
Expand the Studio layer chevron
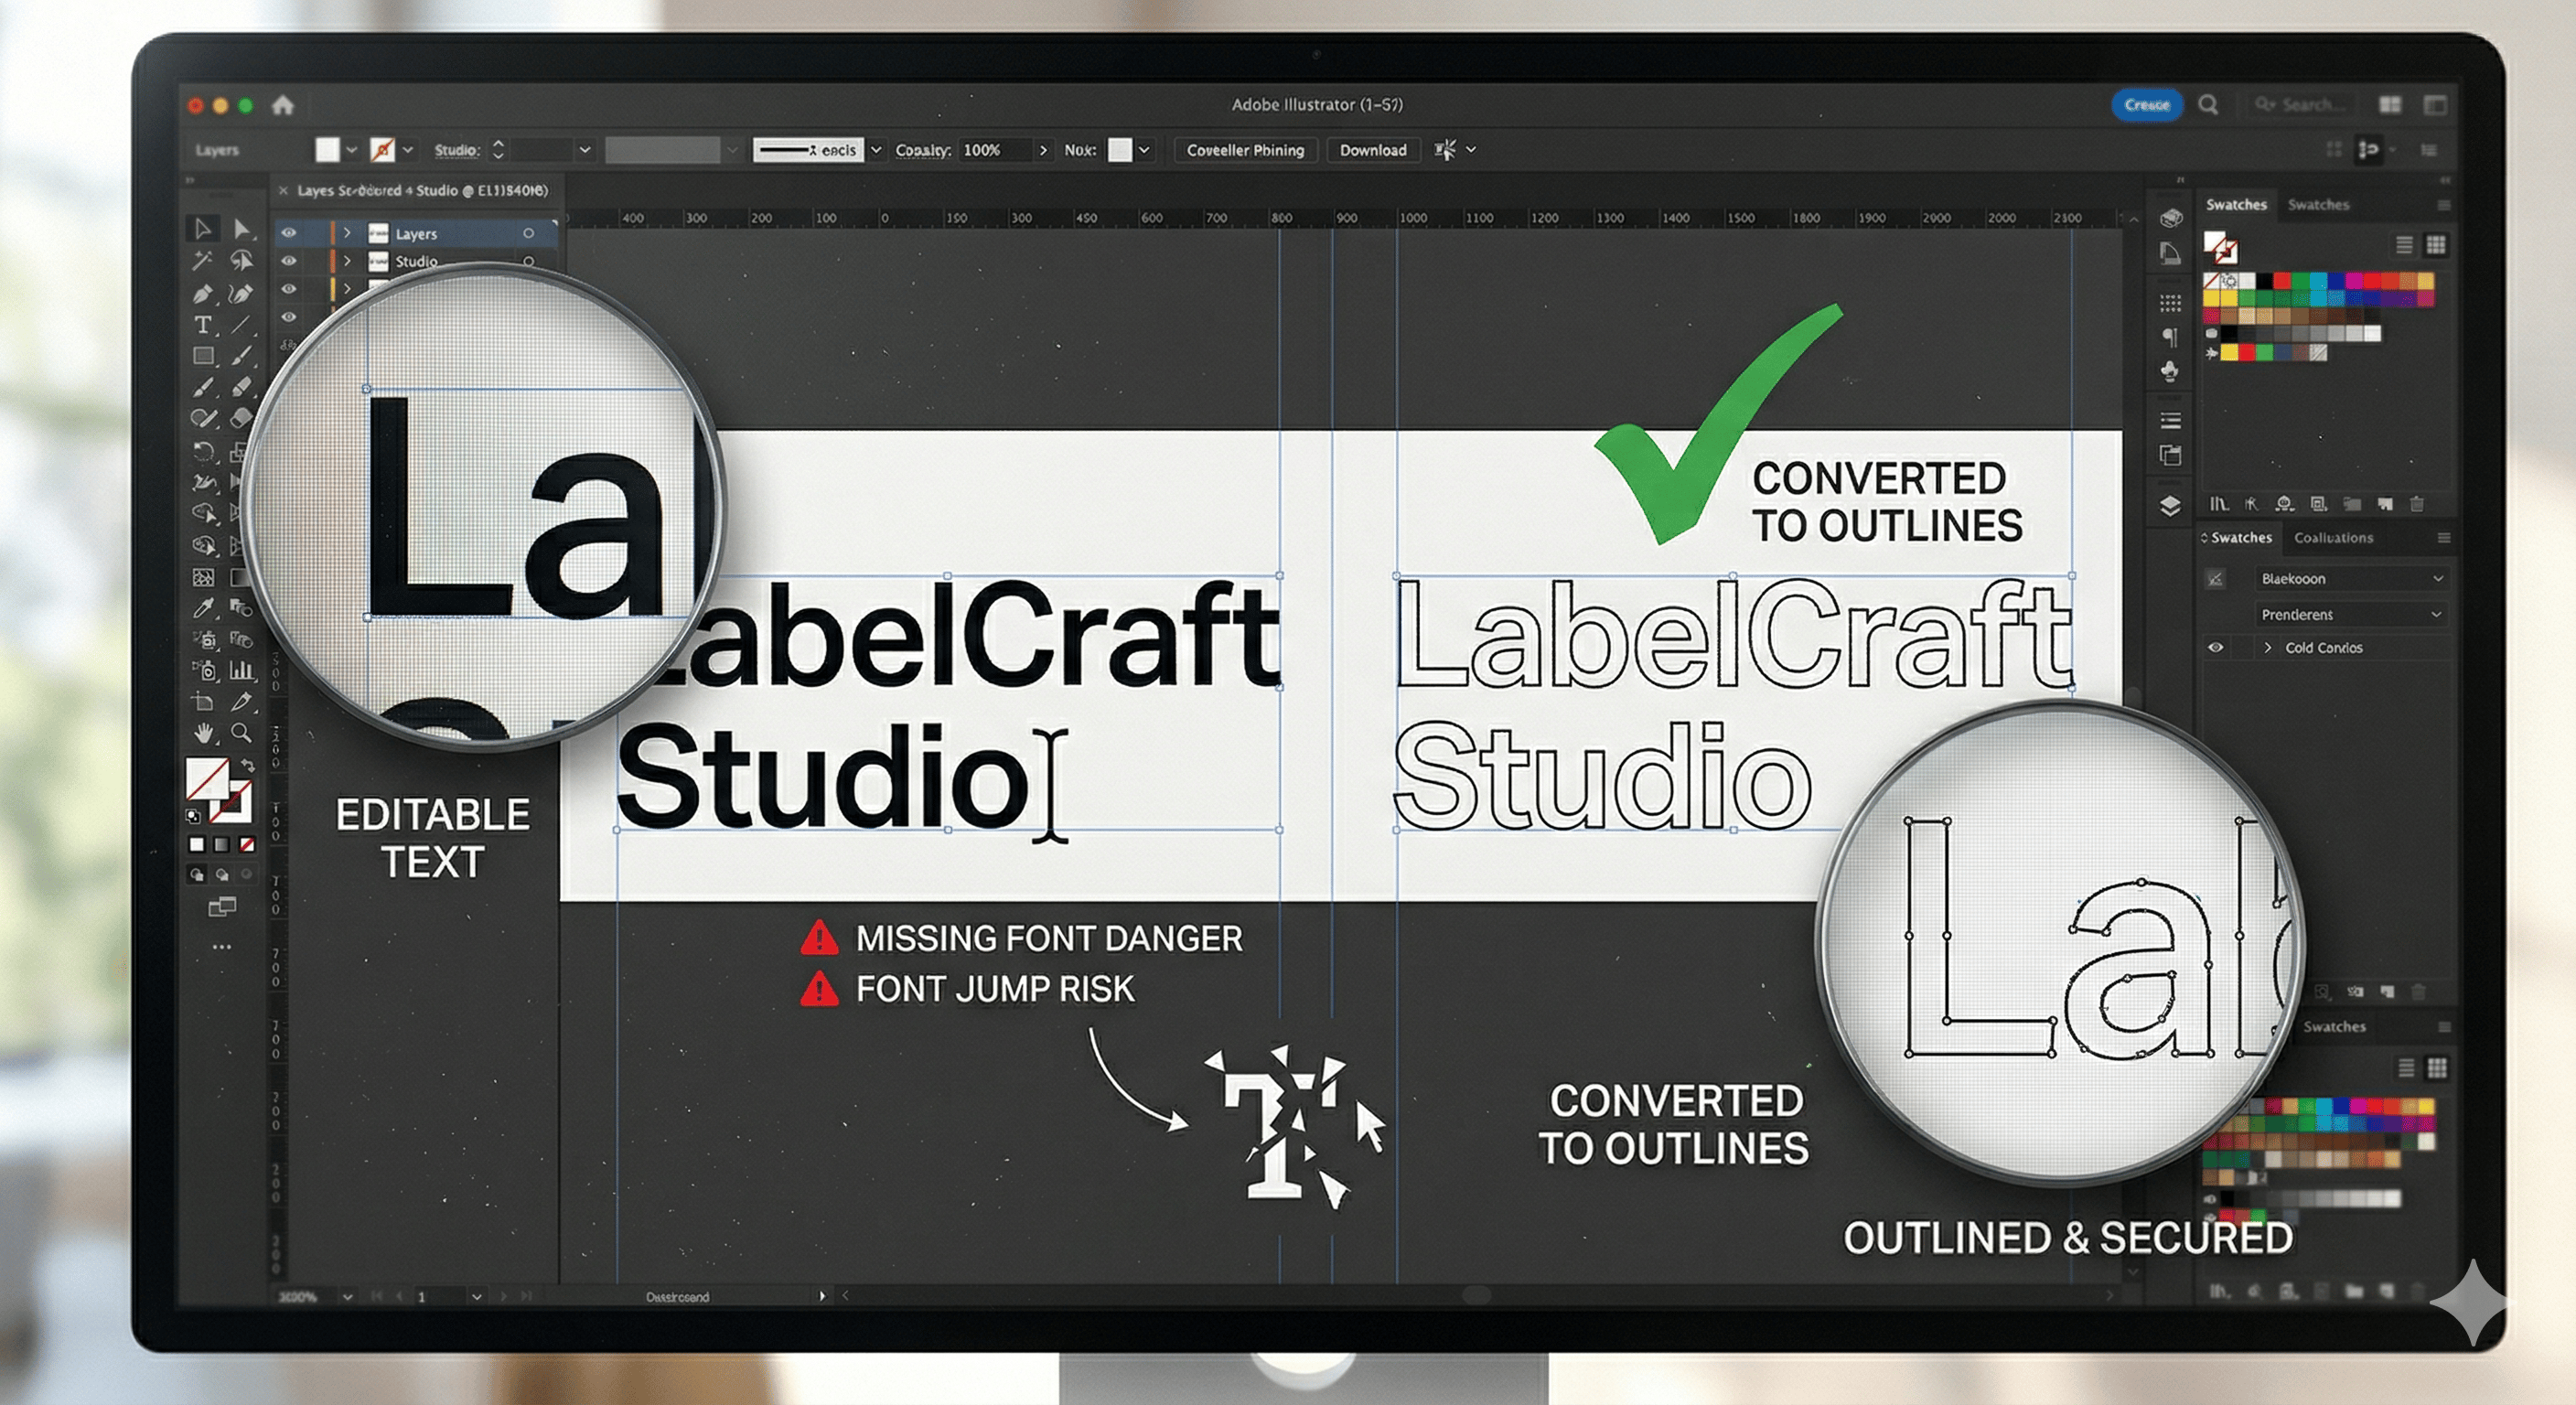coord(347,261)
